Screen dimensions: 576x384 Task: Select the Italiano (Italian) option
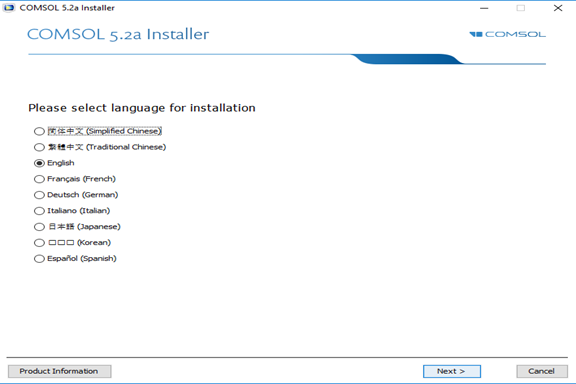[x=39, y=211]
